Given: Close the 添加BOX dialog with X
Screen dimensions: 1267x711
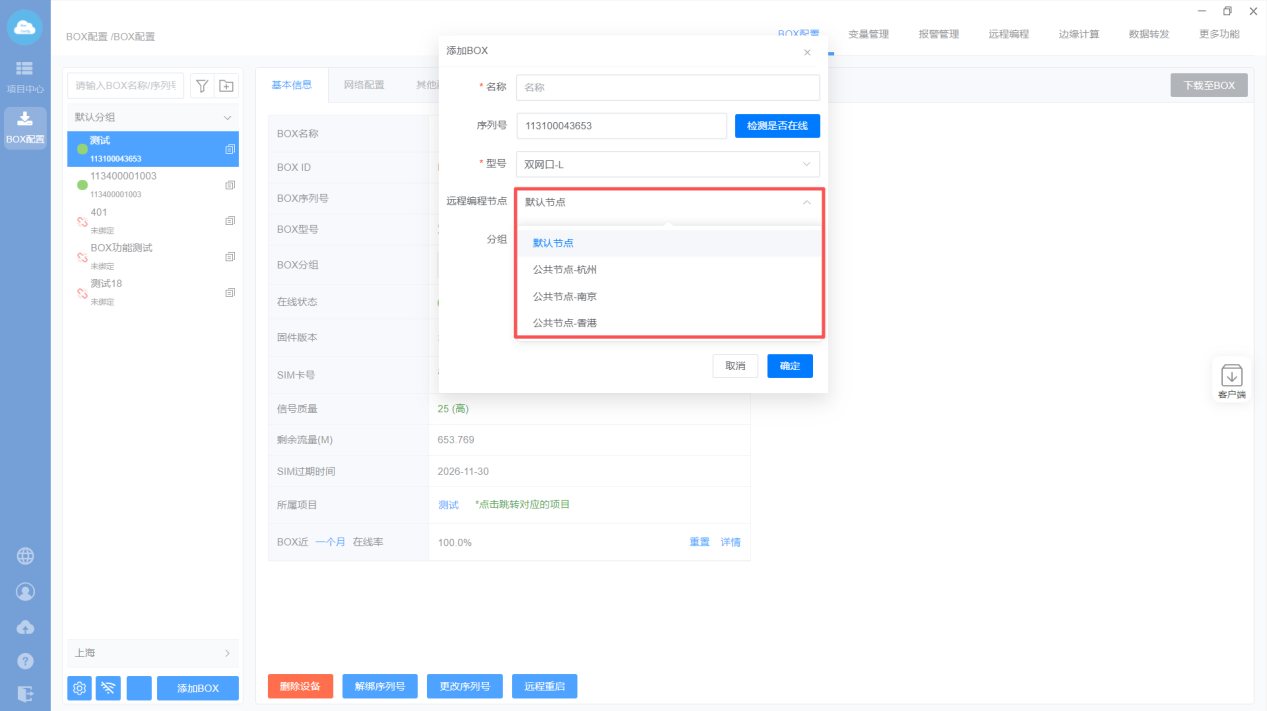Looking at the screenshot, I should [807, 52].
